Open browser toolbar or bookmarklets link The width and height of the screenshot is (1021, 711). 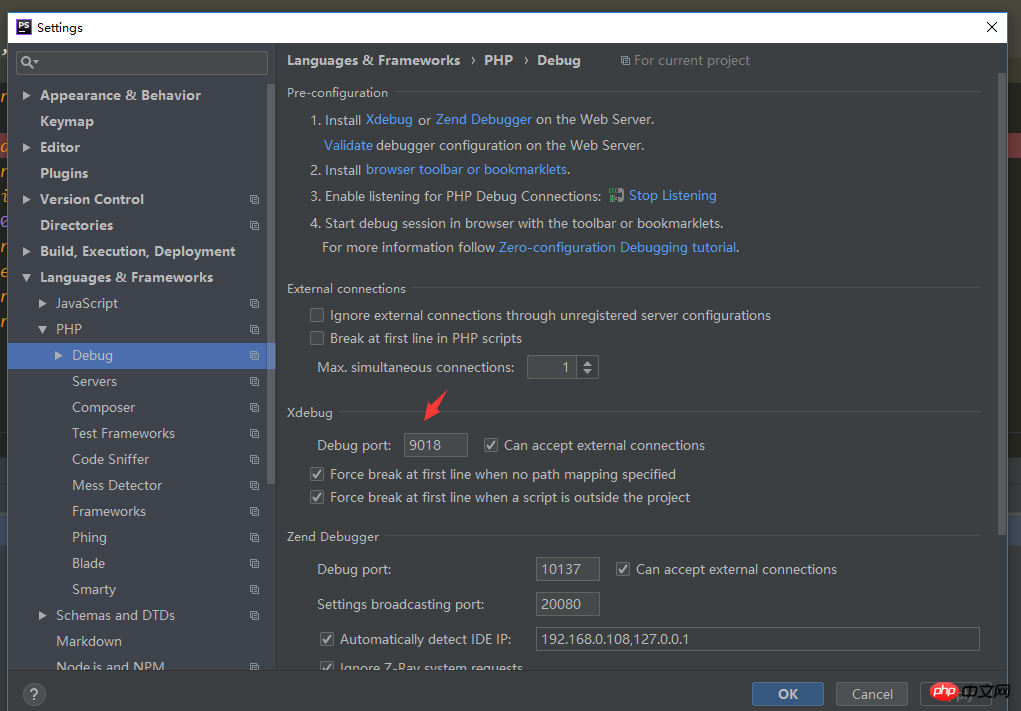point(466,169)
